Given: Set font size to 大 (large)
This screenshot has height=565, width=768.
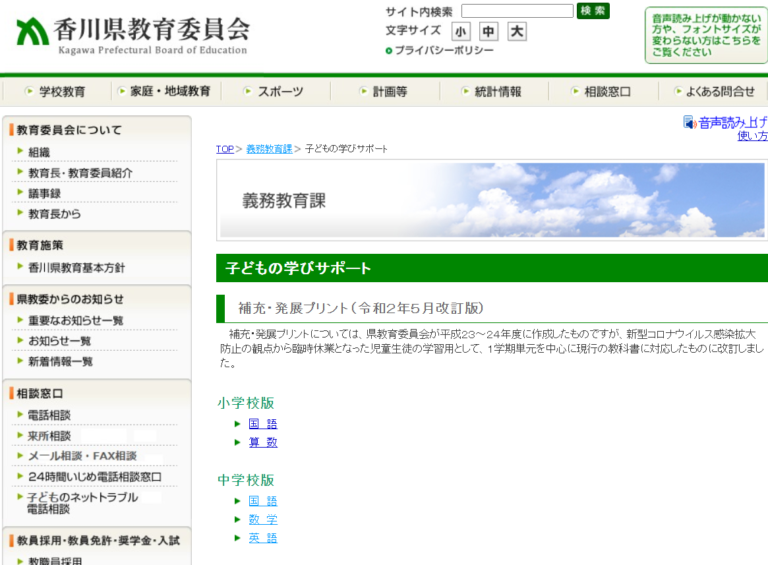Looking at the screenshot, I should pyautogui.click(x=517, y=32).
